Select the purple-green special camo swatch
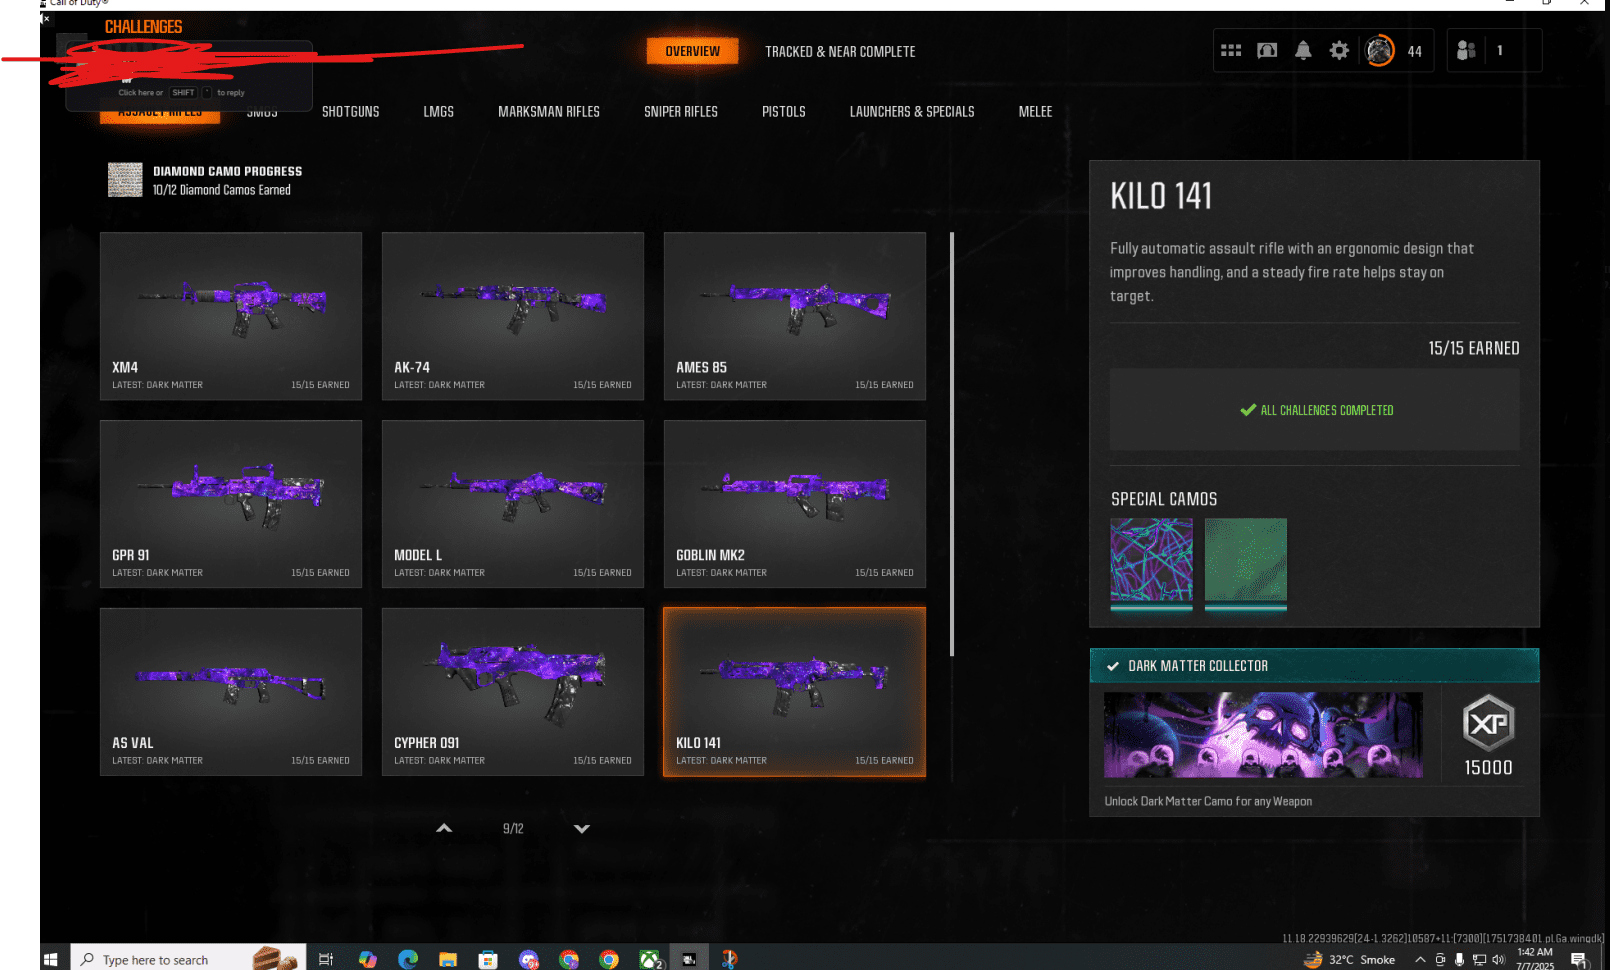This screenshot has height=970, width=1610. (1151, 560)
